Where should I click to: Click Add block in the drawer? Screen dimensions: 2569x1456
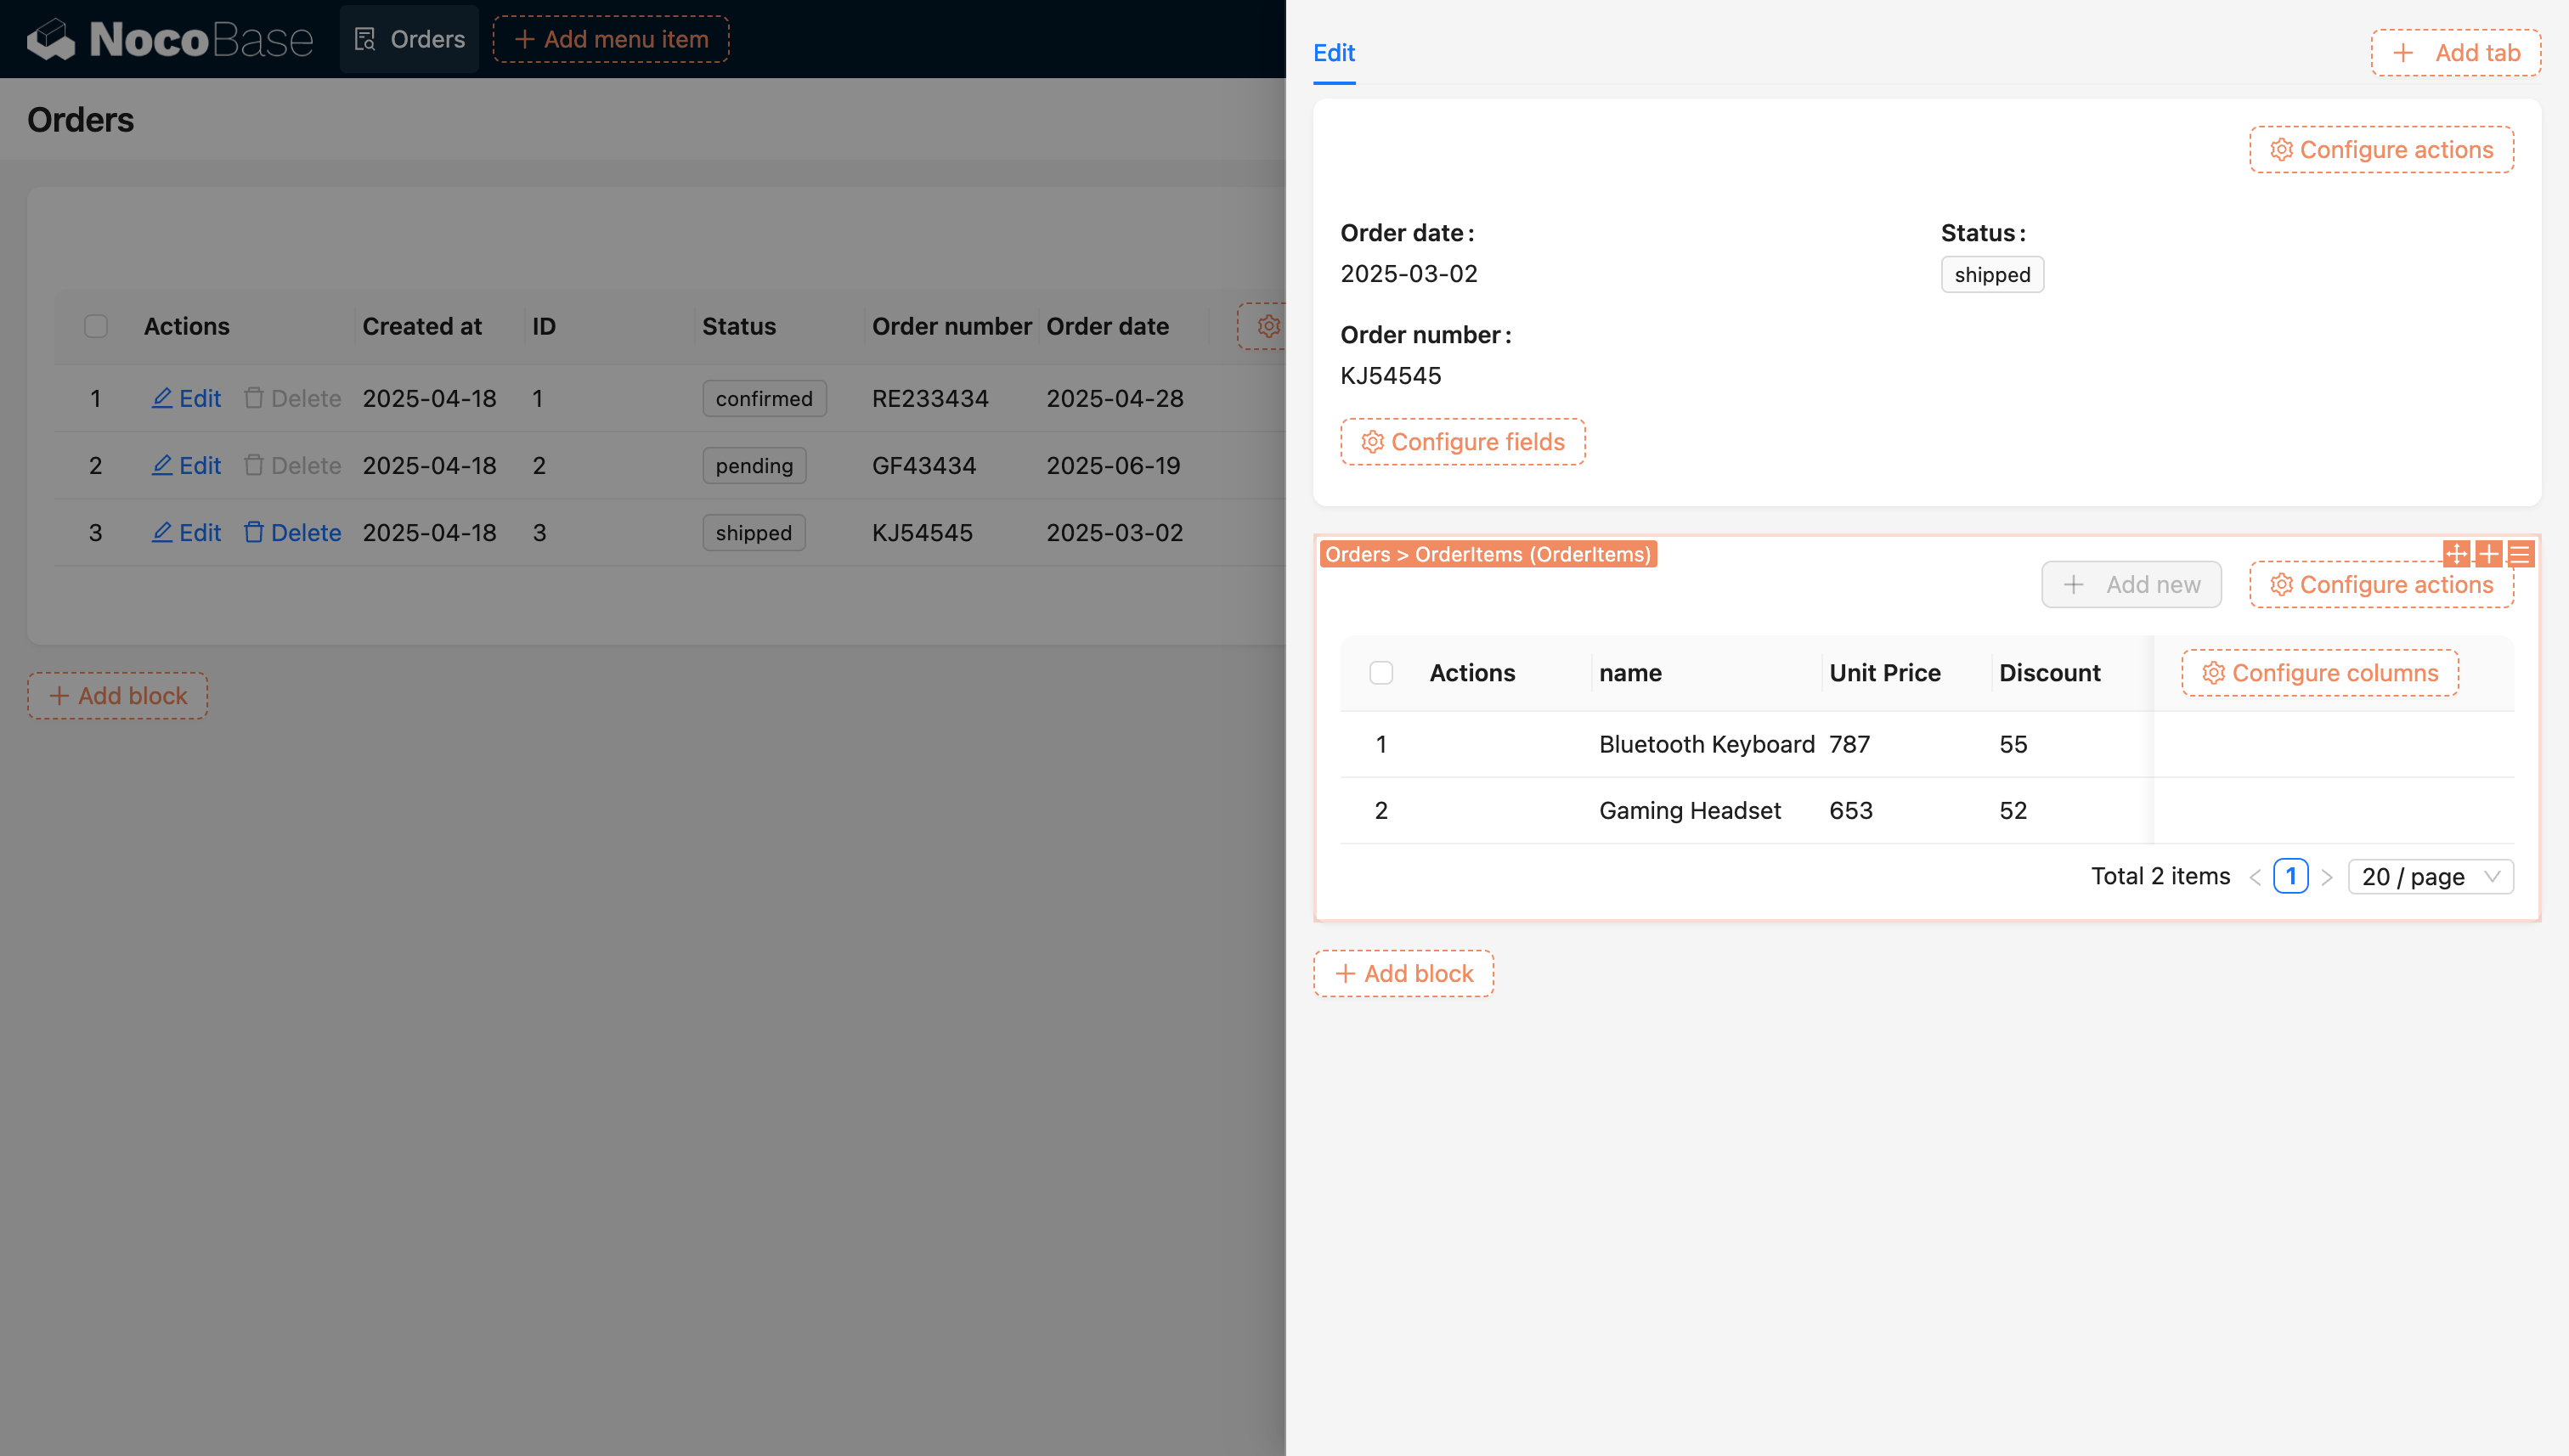(1403, 973)
